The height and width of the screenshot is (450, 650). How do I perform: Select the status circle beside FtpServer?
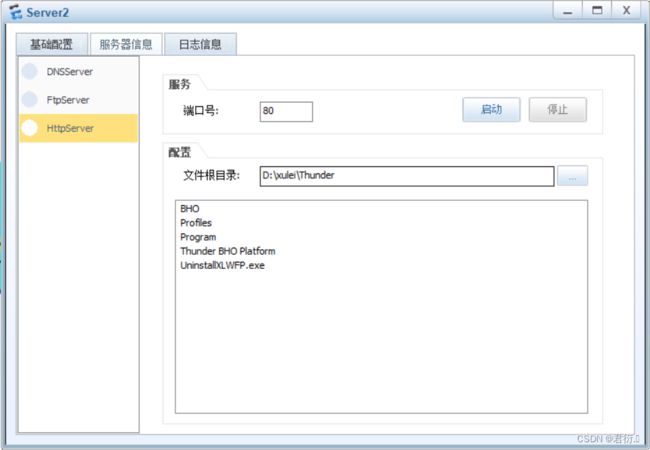30,99
